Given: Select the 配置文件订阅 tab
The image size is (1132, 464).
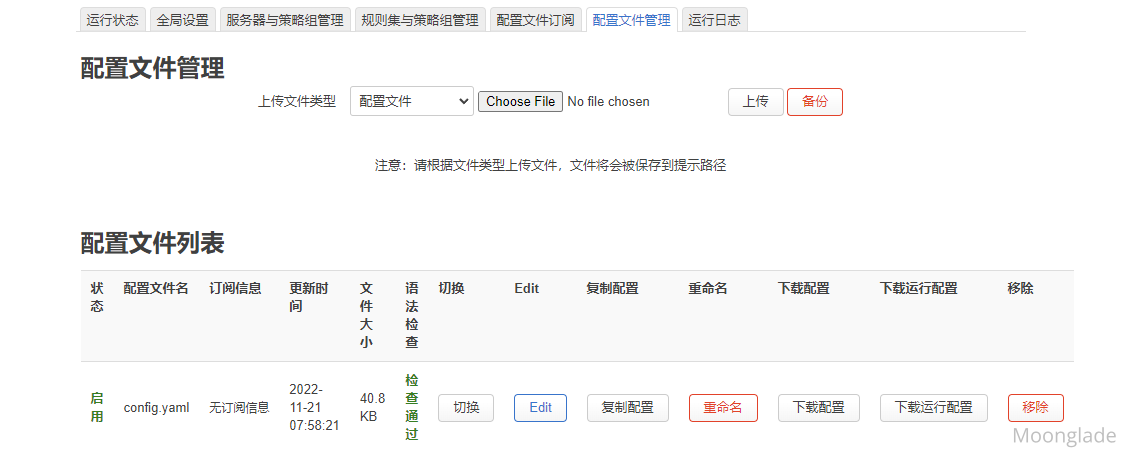Looking at the screenshot, I should point(535,20).
